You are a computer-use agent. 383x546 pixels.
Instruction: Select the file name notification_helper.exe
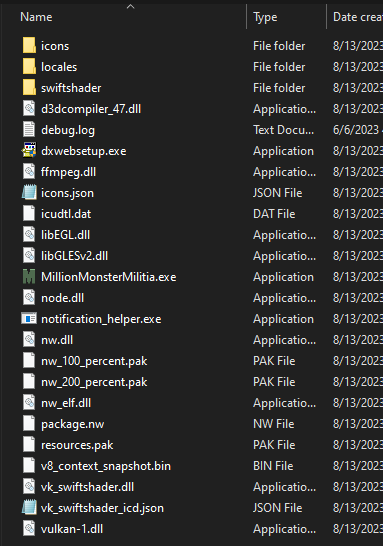click(101, 319)
